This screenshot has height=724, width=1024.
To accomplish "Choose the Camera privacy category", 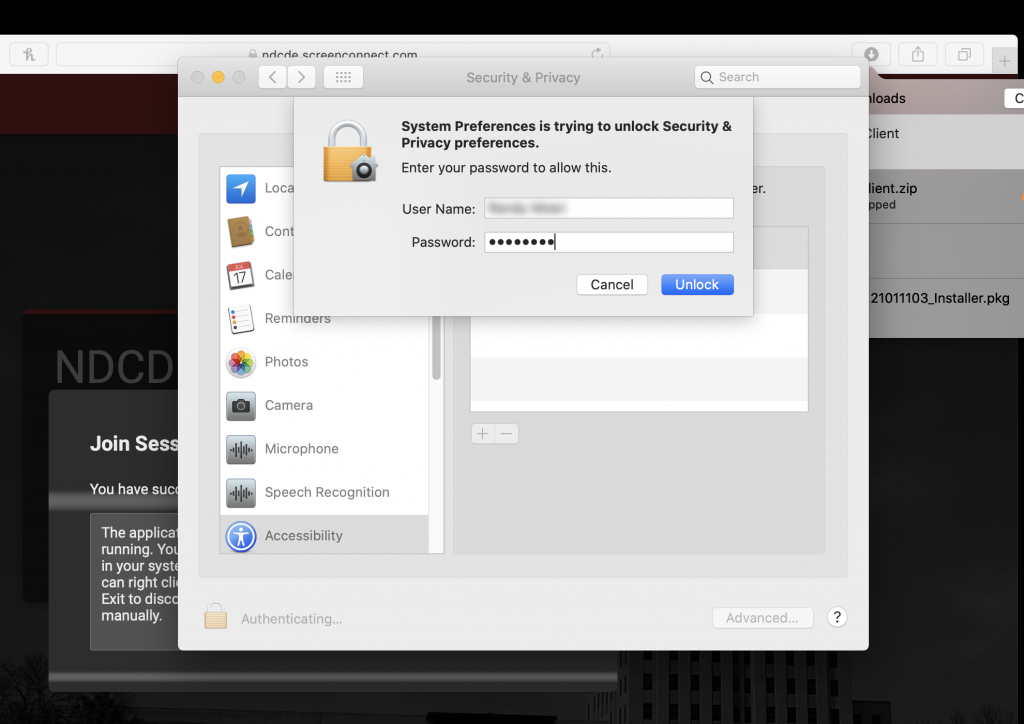I will click(288, 405).
